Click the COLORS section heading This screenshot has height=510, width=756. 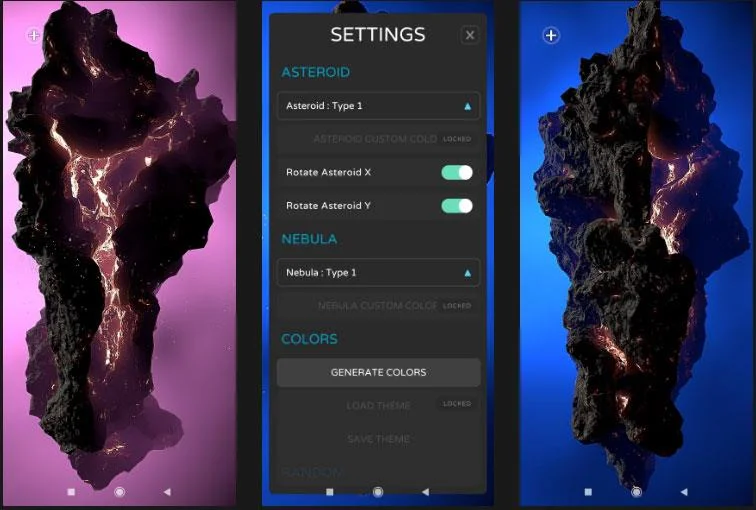coord(309,339)
